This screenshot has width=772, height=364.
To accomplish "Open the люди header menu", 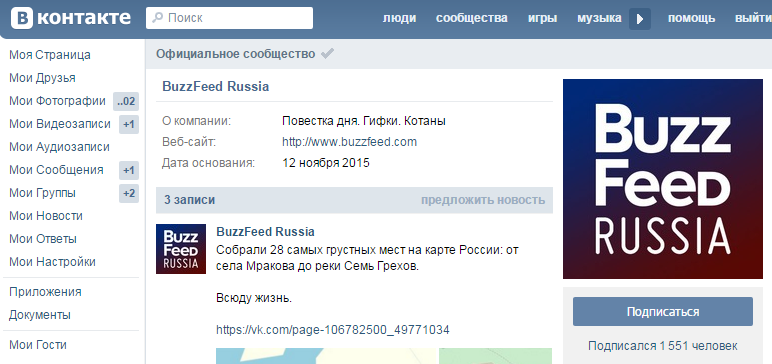I will tap(399, 18).
